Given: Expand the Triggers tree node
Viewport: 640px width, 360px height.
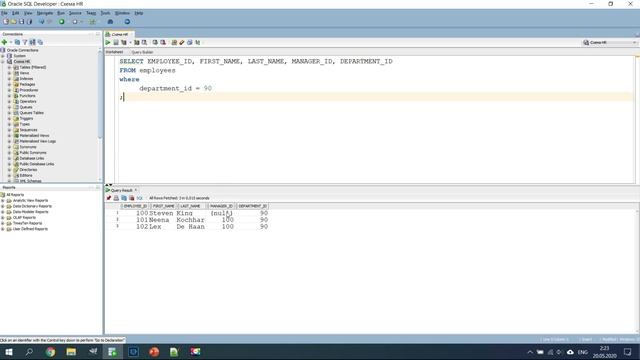Looking at the screenshot, I should click(9, 118).
